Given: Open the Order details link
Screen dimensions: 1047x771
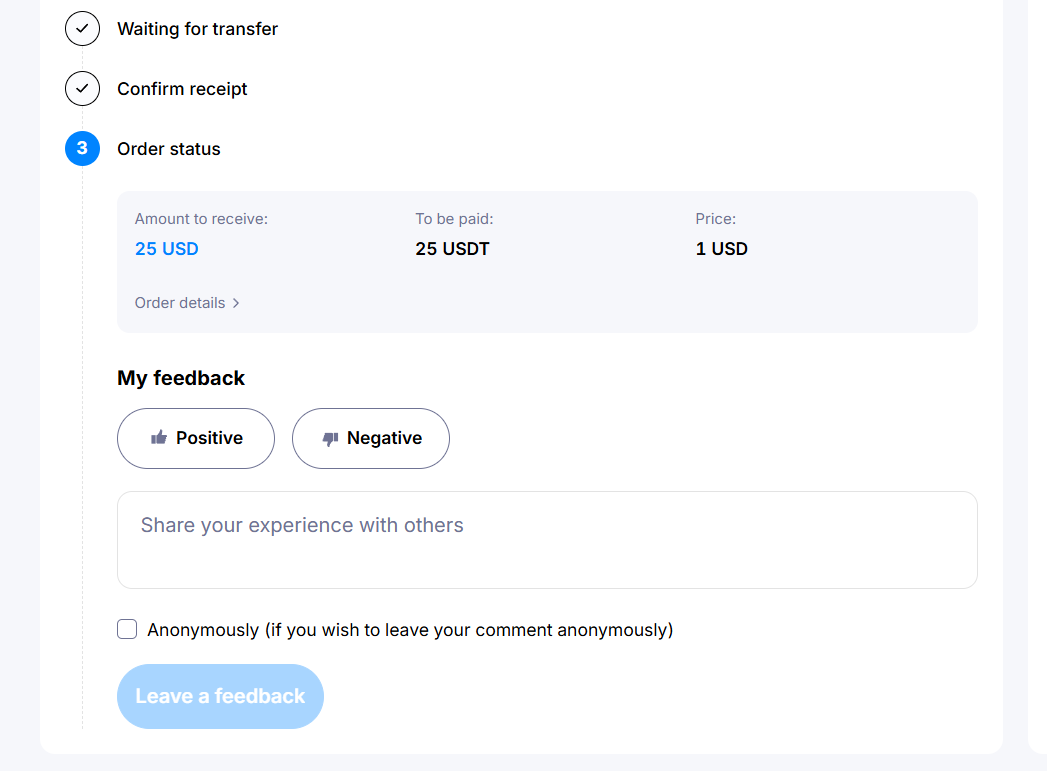Looking at the screenshot, I should [187, 303].
